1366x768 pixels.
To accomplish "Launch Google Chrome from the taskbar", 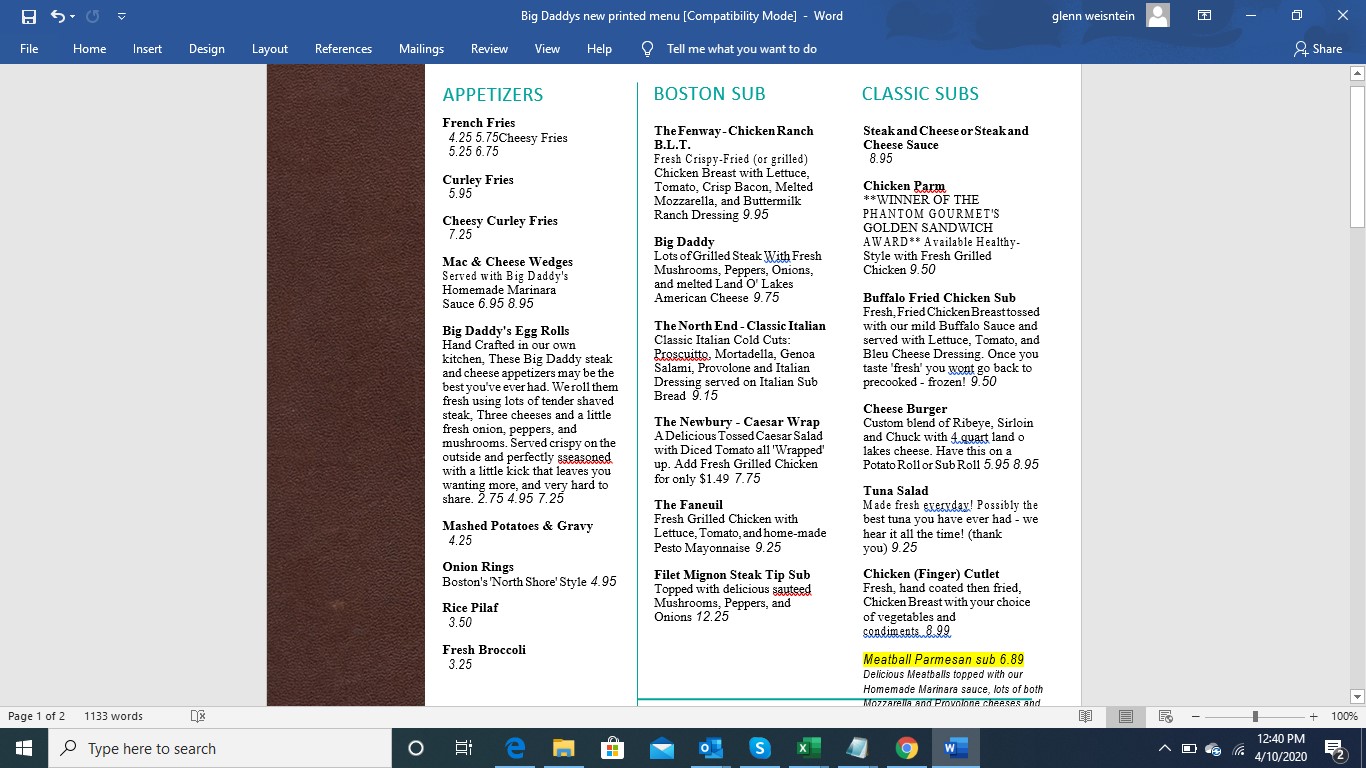I will coord(906,748).
